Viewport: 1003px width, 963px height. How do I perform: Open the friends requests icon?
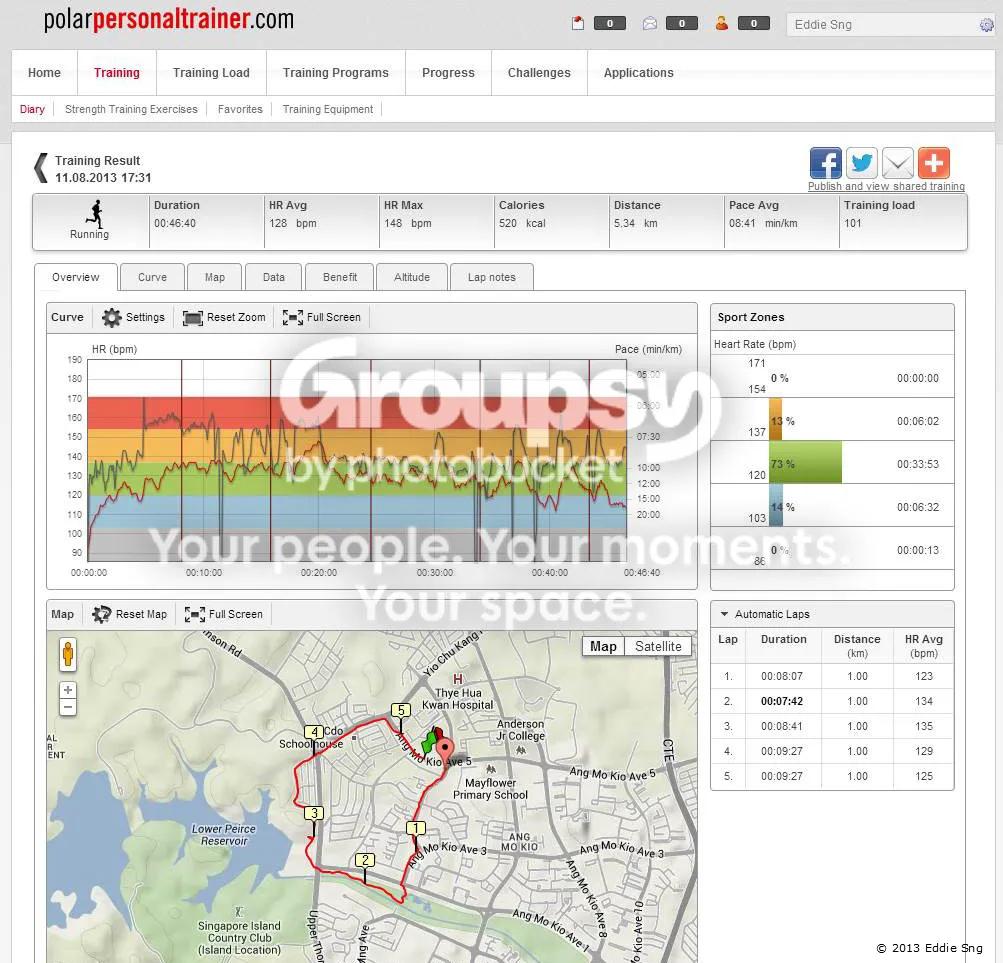tap(722, 24)
